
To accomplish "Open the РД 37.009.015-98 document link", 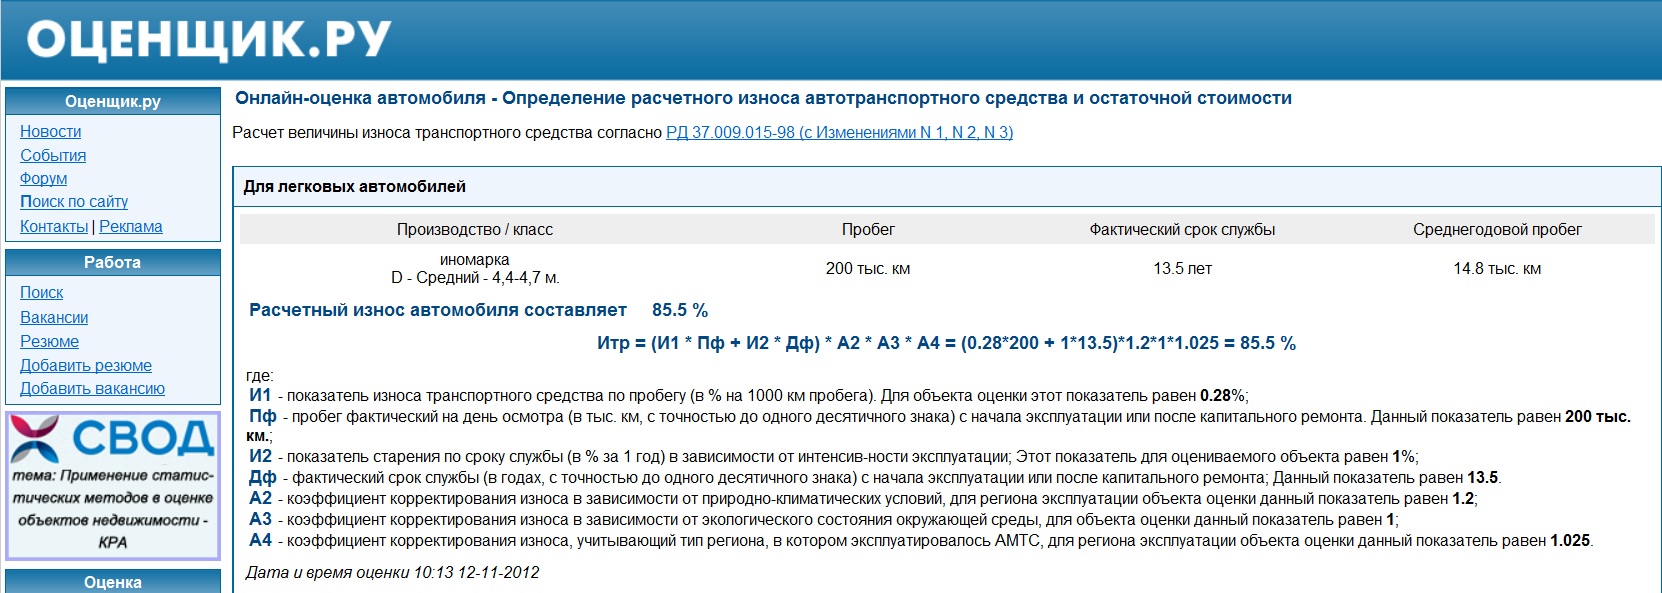I will tap(839, 133).
